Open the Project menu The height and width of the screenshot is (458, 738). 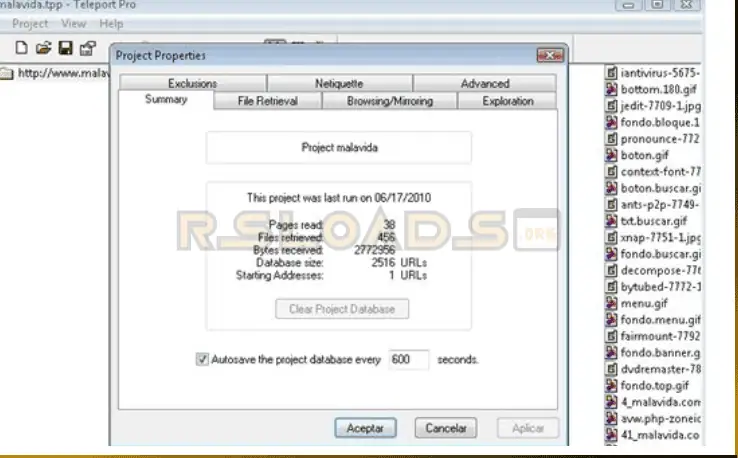(30, 23)
